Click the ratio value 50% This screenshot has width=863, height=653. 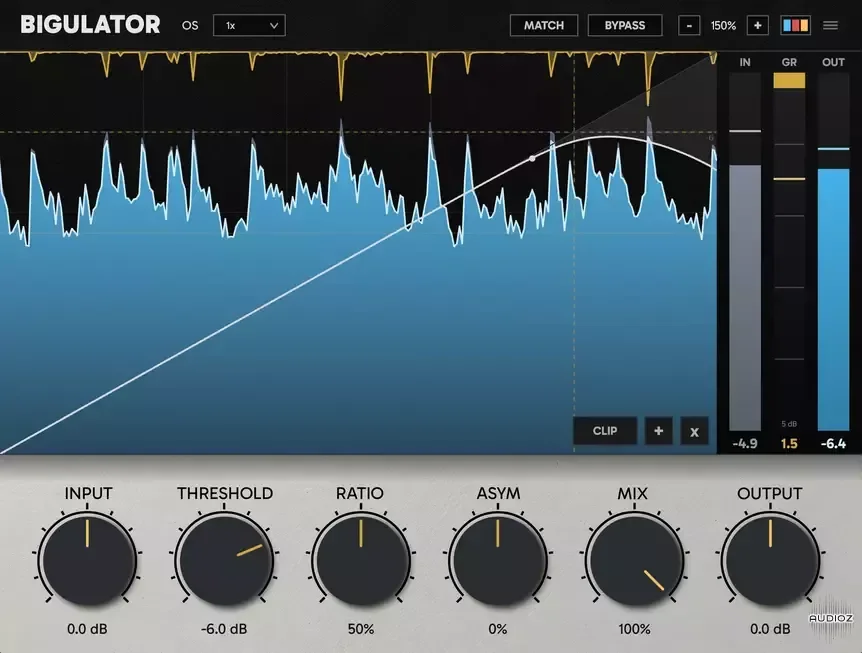(361, 629)
